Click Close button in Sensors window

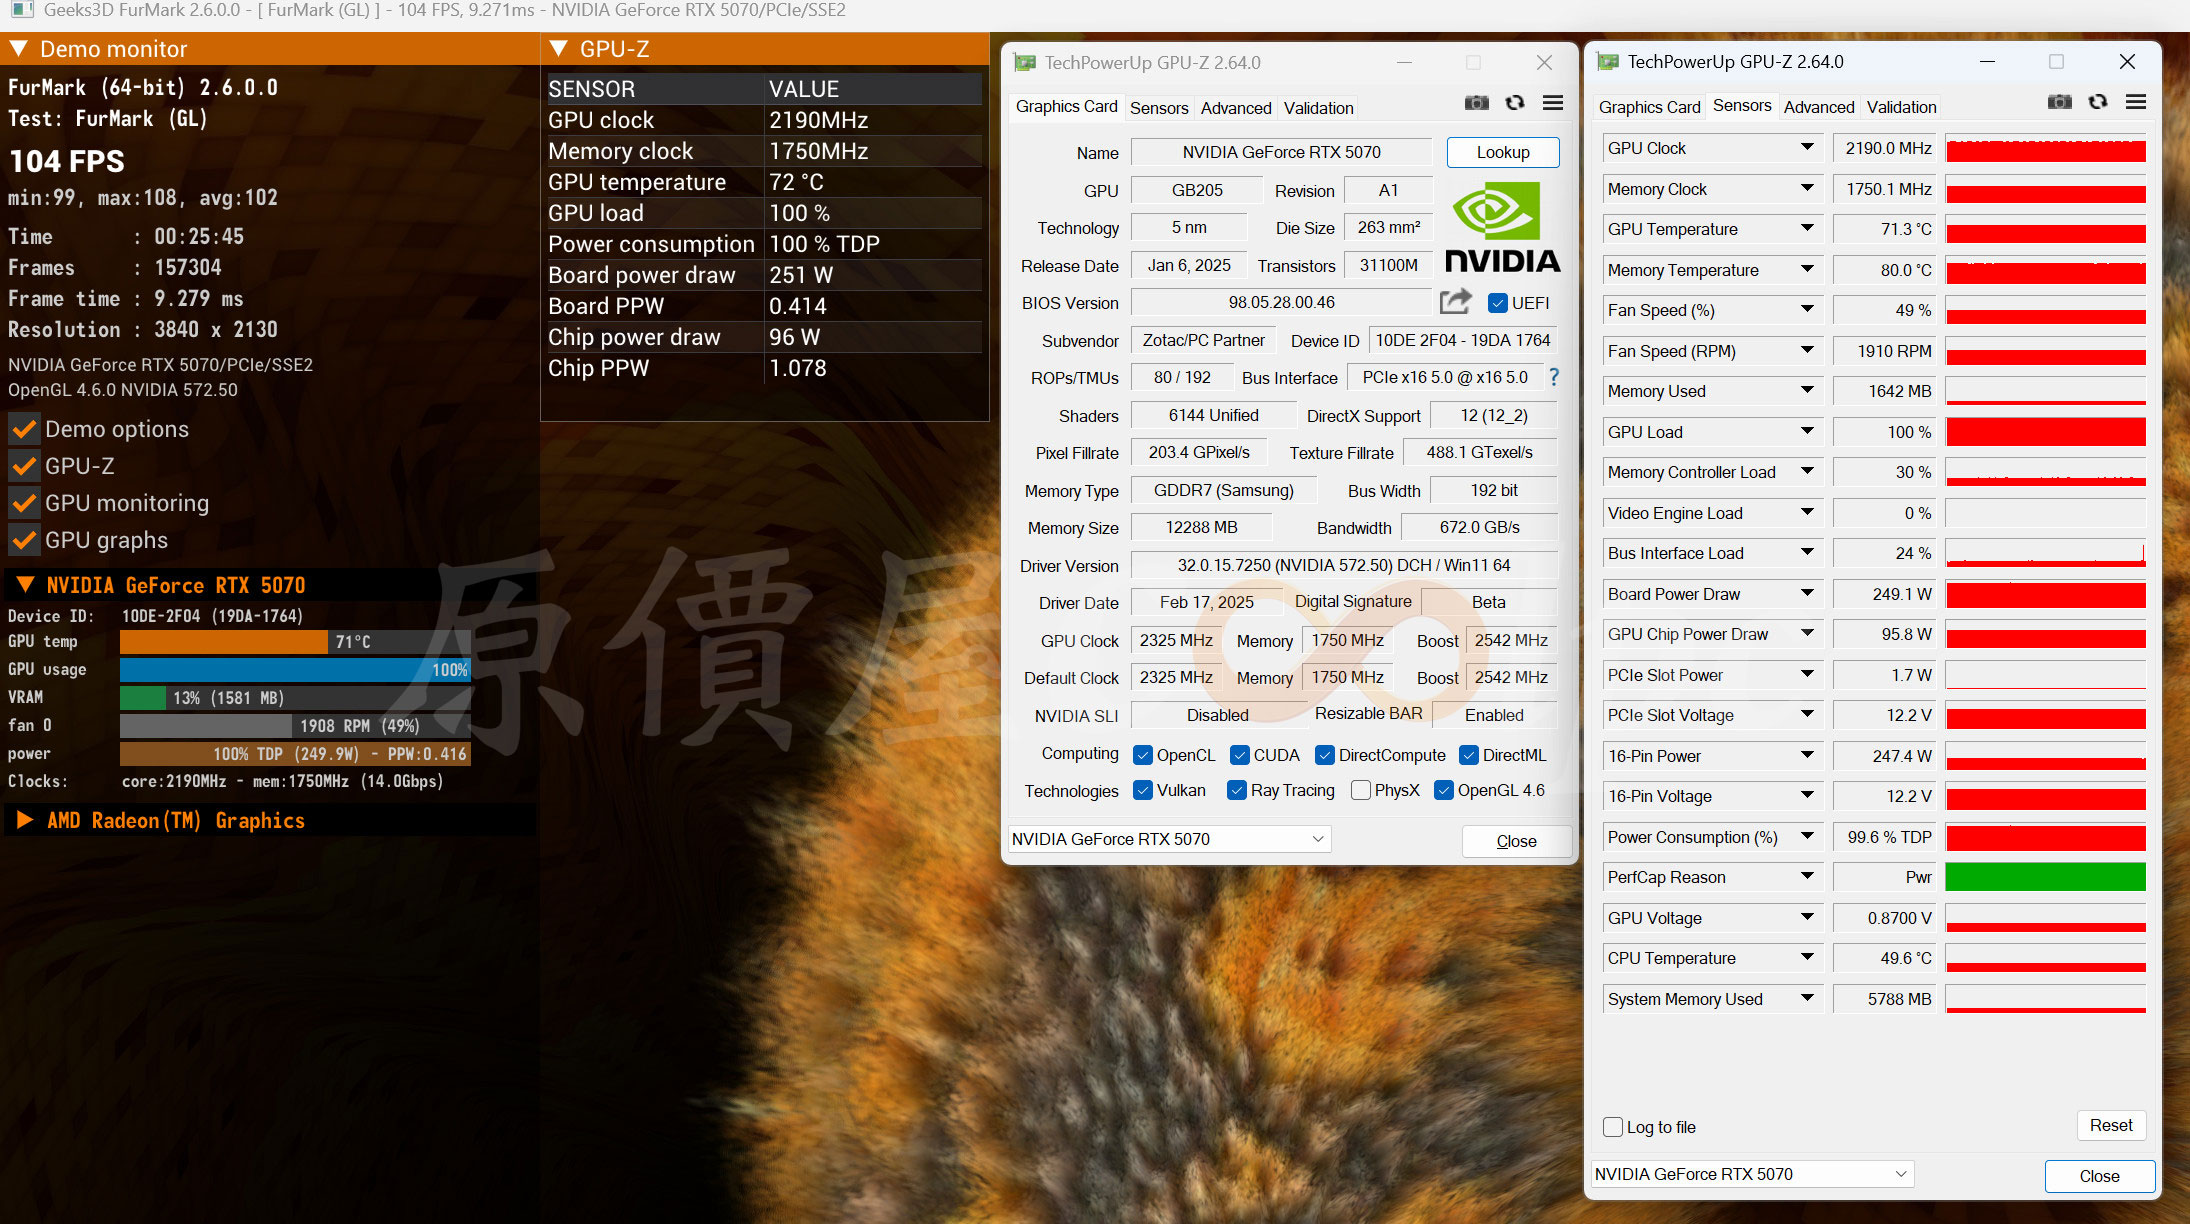coord(2099,1176)
